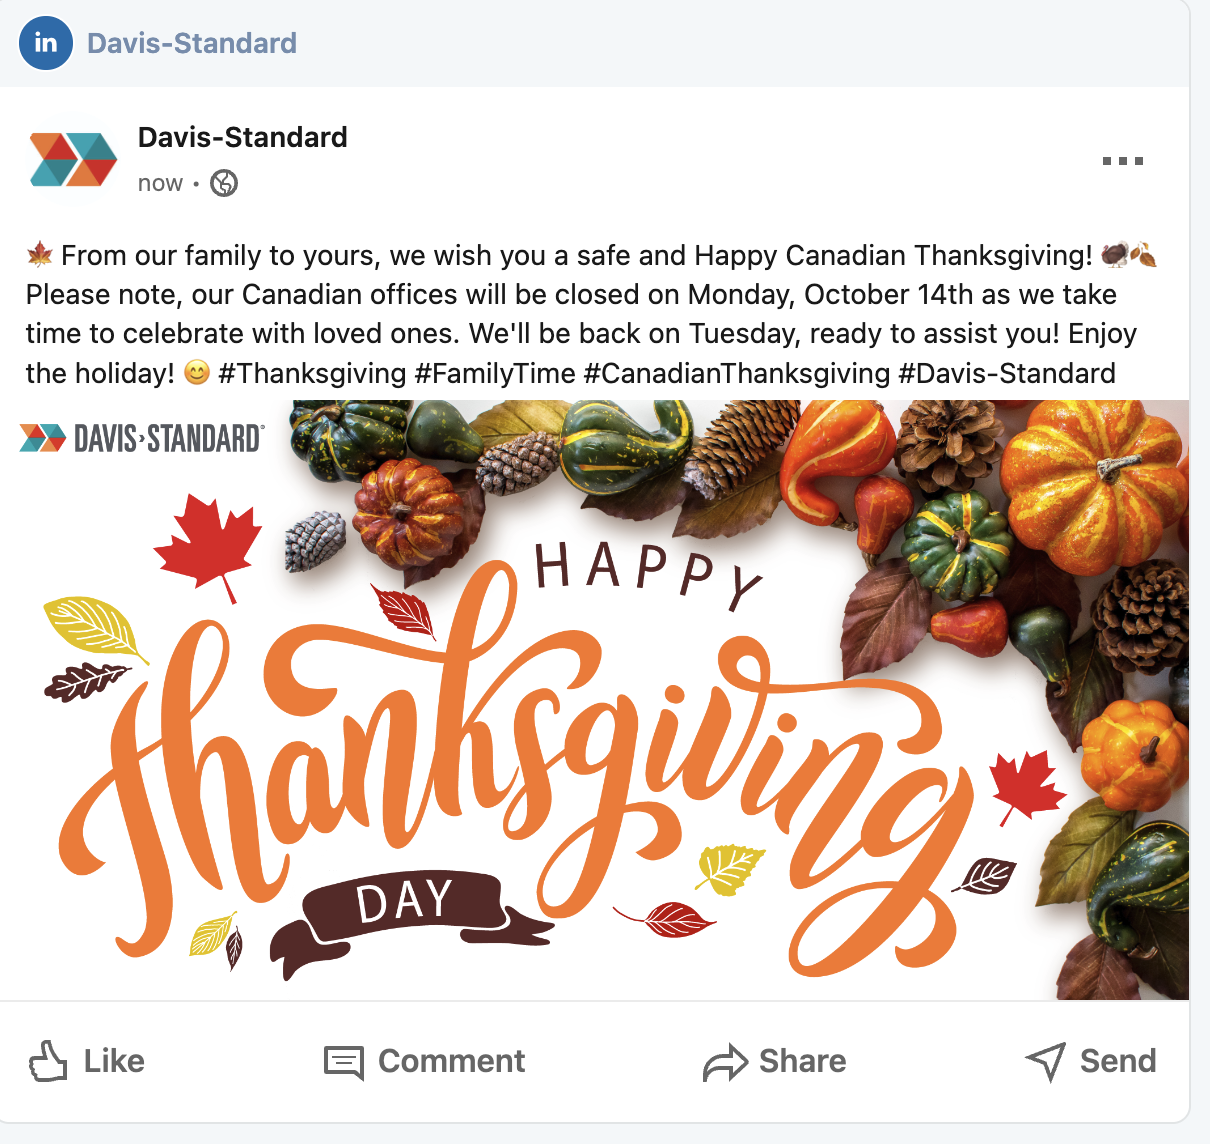Image resolution: width=1210 pixels, height=1144 pixels.
Task: Open the Happy Thanksgiving Day image
Action: coord(594,700)
